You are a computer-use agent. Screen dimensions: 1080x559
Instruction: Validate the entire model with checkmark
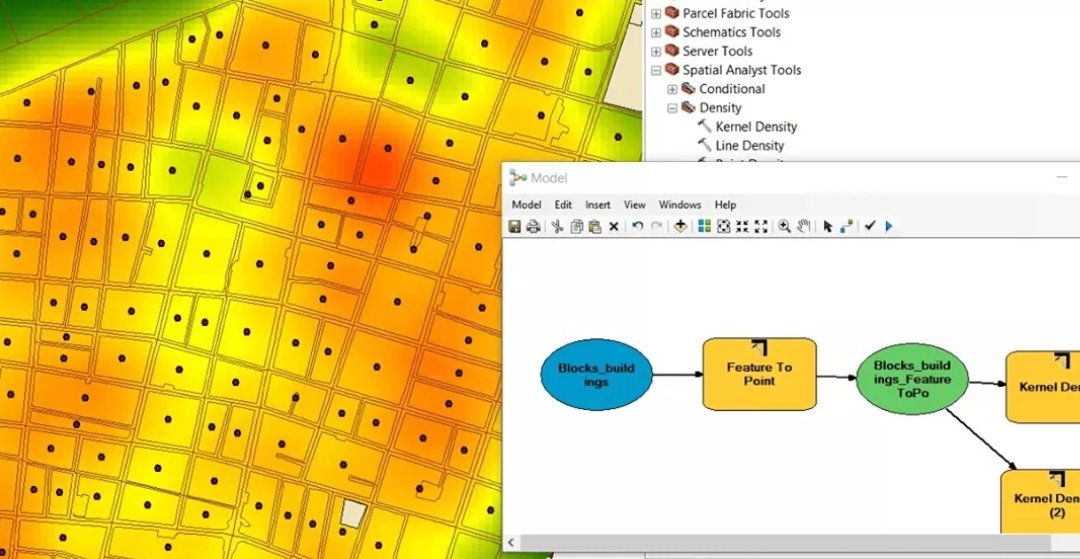pos(870,226)
